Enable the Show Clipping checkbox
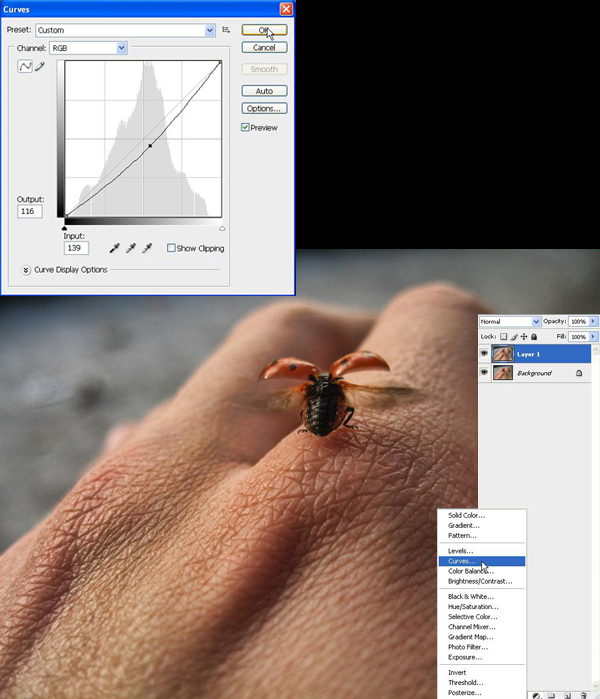Viewport: 600px width, 699px height. (x=171, y=248)
